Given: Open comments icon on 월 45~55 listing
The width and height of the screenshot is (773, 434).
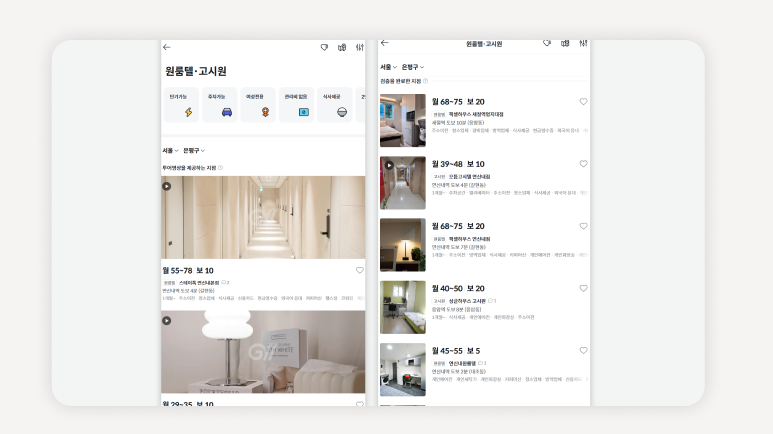Looking at the screenshot, I should pyautogui.click(x=482, y=363).
